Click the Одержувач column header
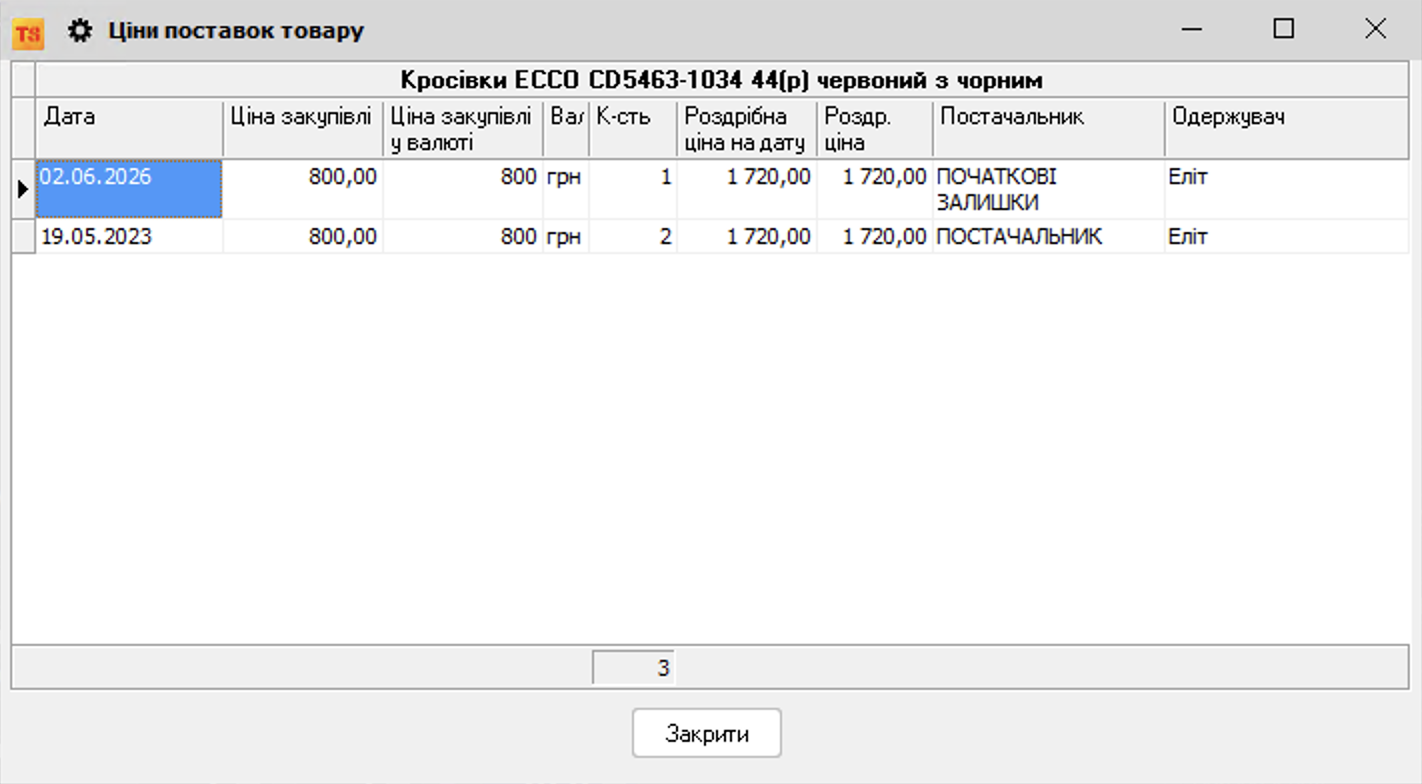1422x784 pixels. point(1287,127)
